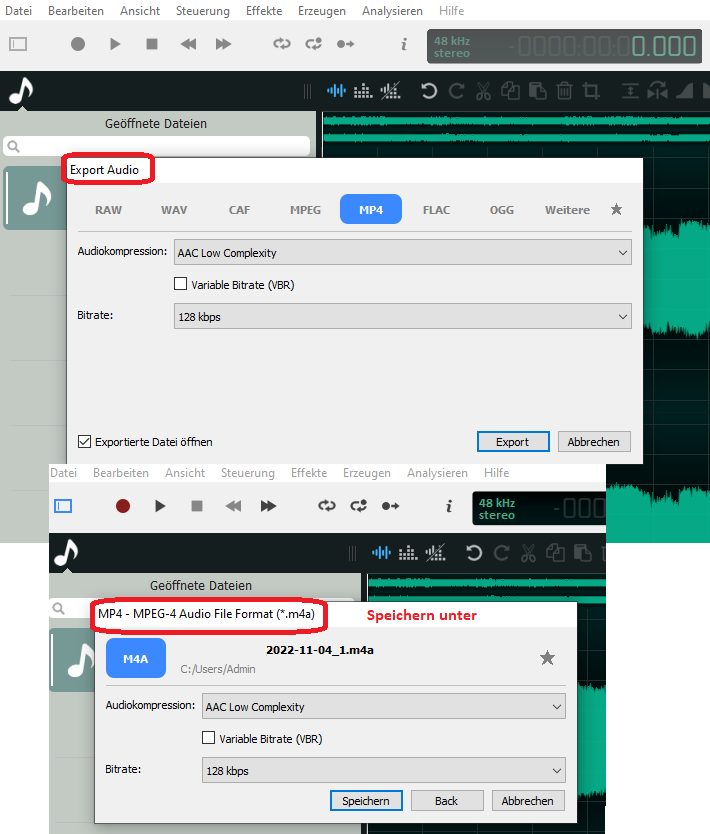Viewport: 710px width, 834px height.
Task: Click the undo icon in the upper window
Action: click(x=429, y=91)
